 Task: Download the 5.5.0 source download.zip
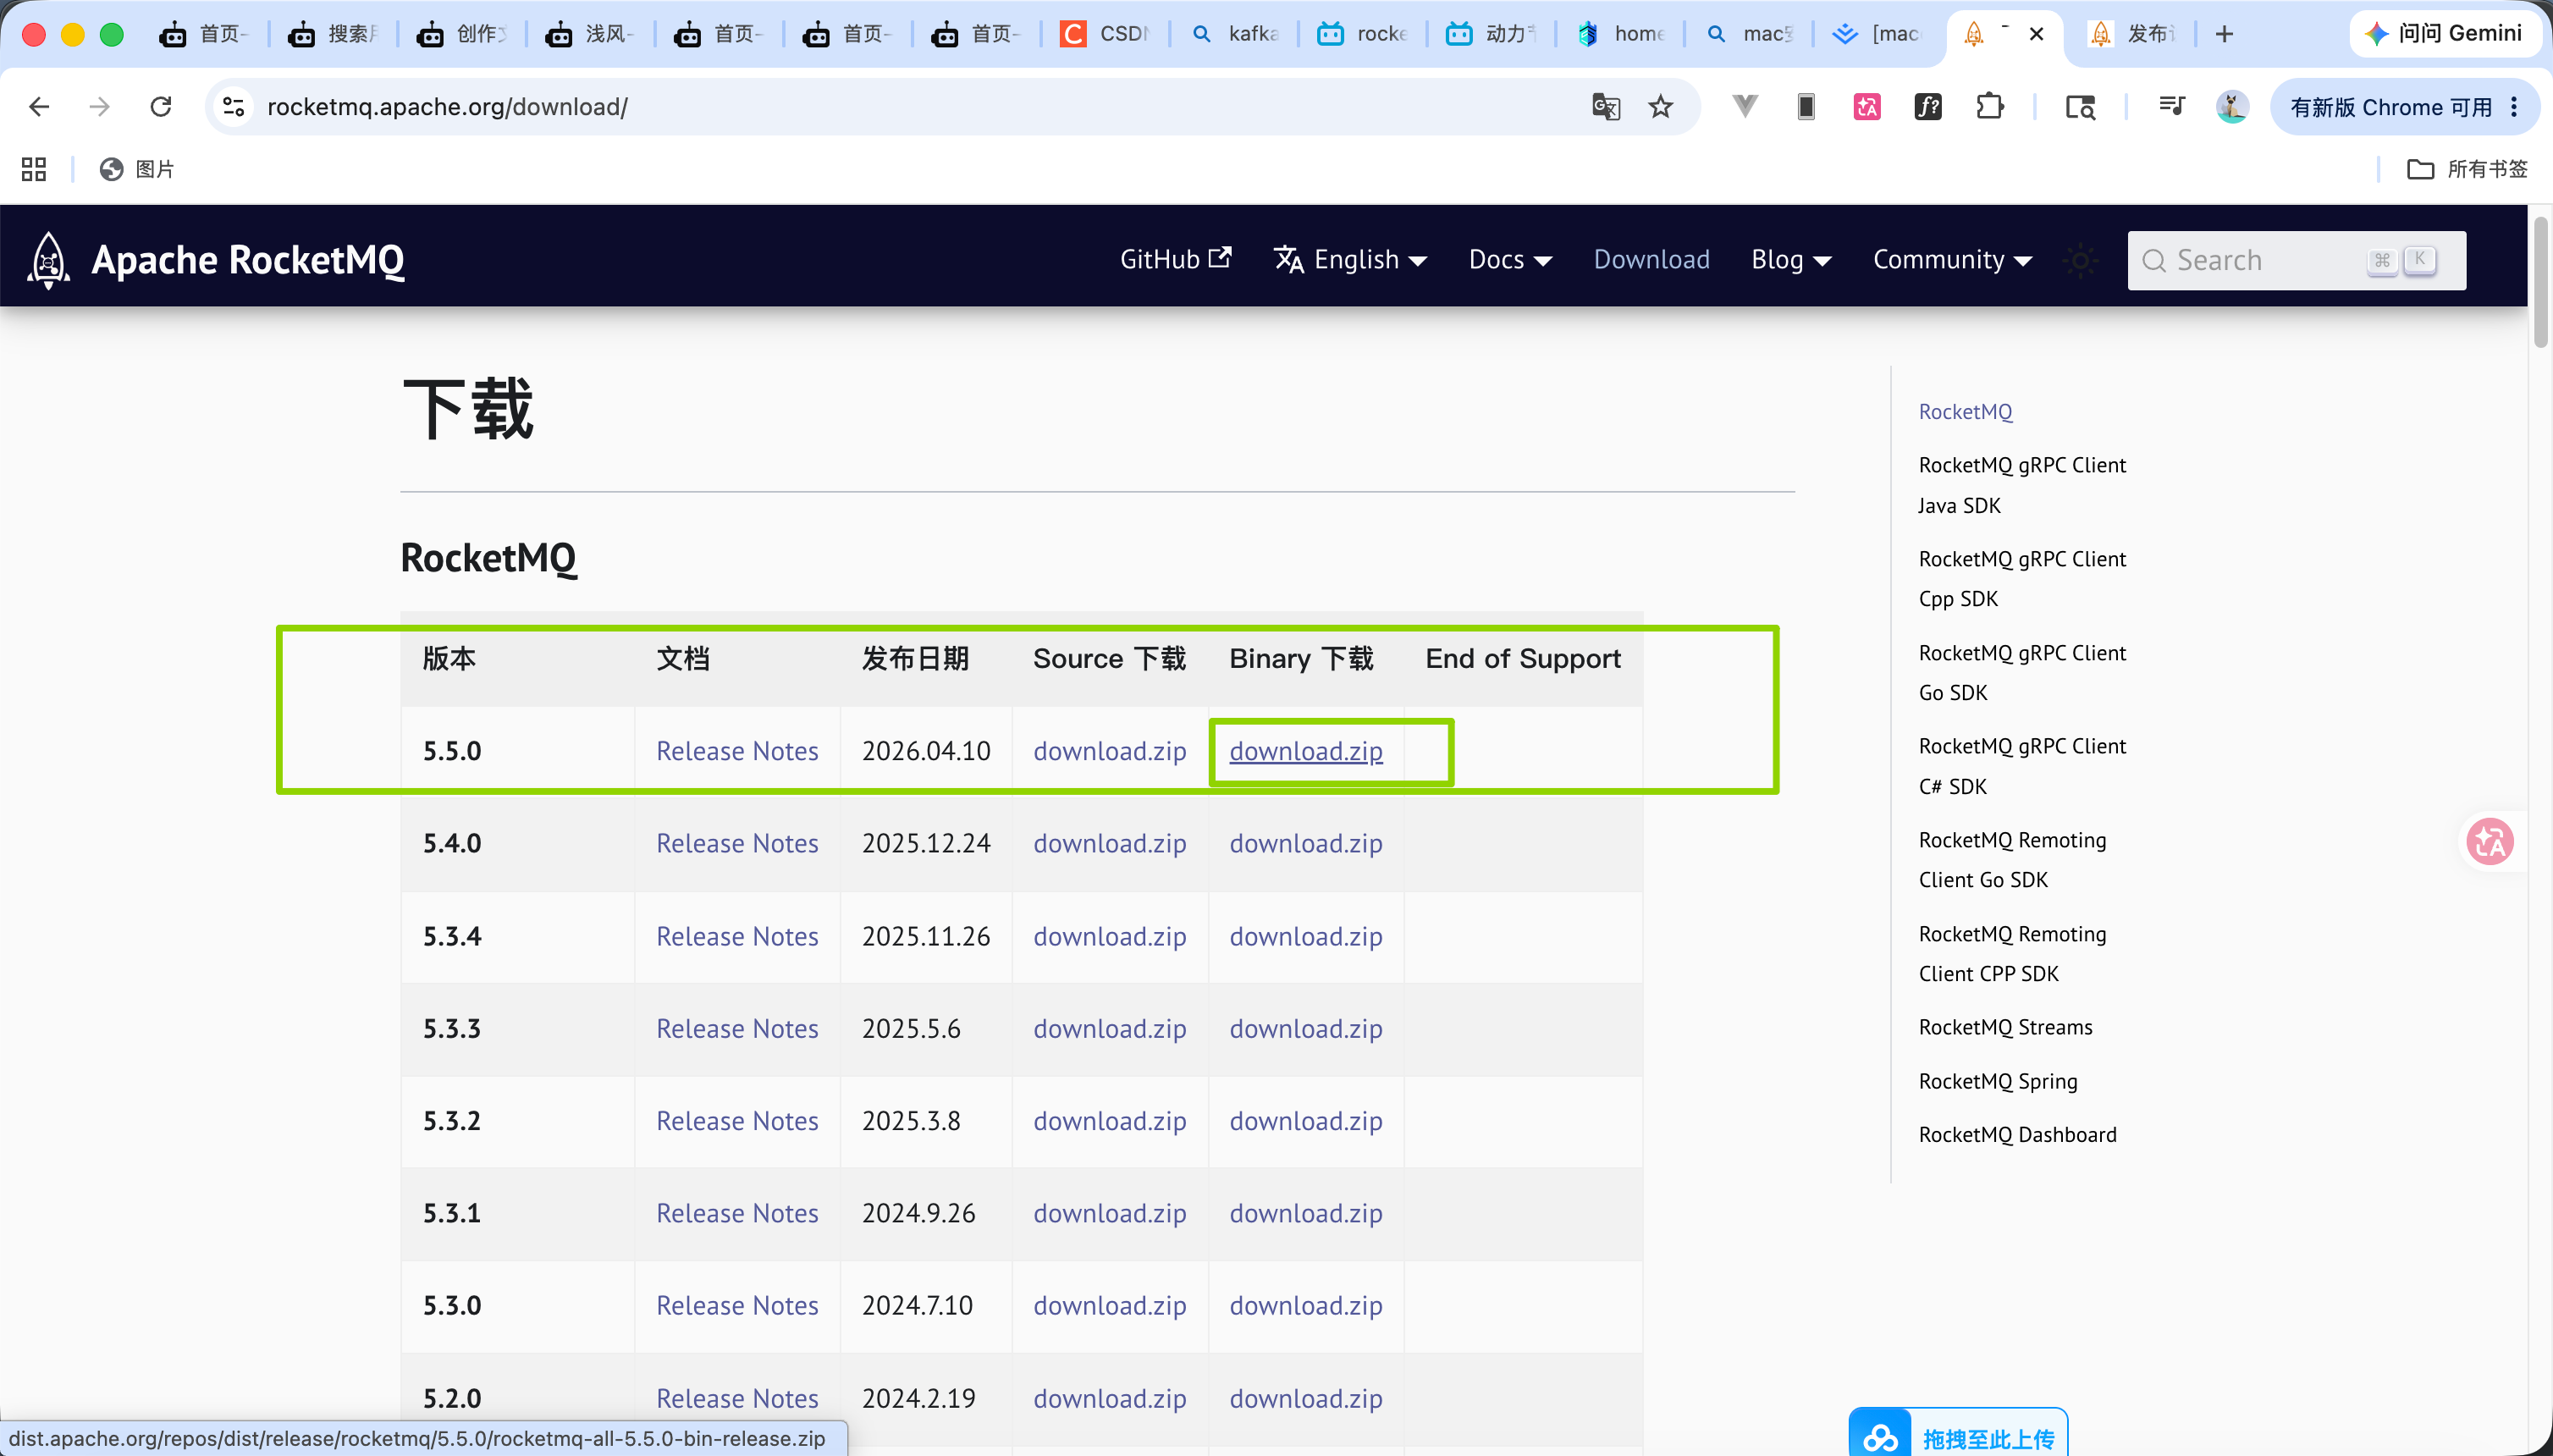coord(1110,751)
